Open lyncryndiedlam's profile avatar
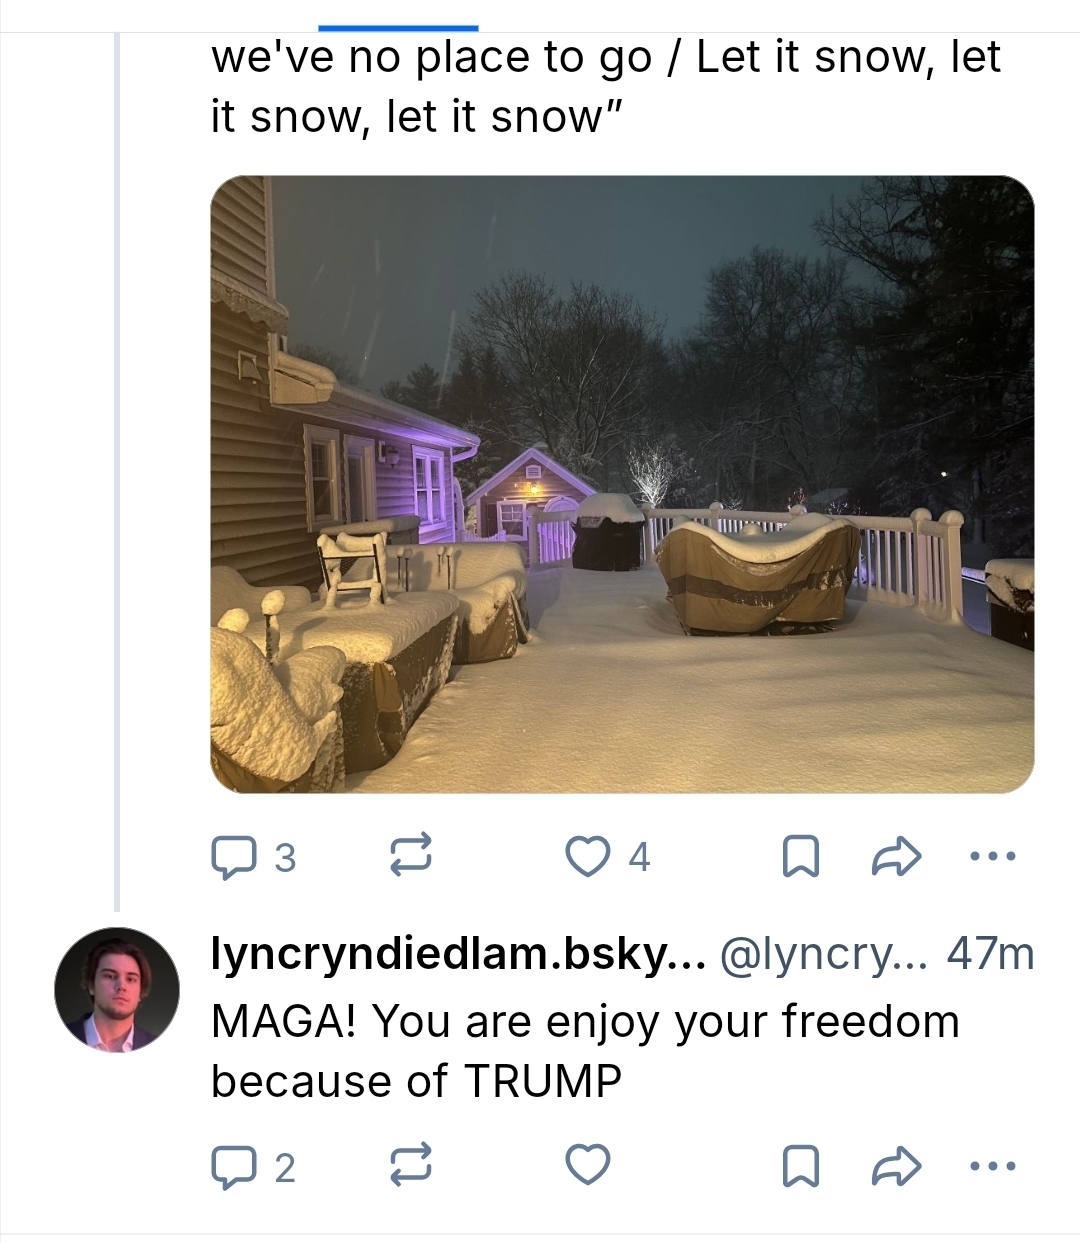 point(117,990)
